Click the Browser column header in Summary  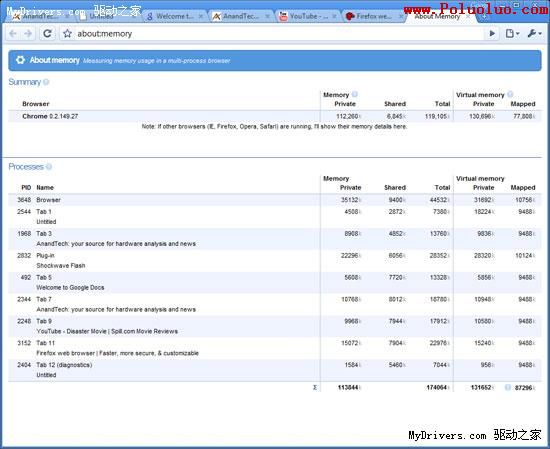tap(36, 104)
